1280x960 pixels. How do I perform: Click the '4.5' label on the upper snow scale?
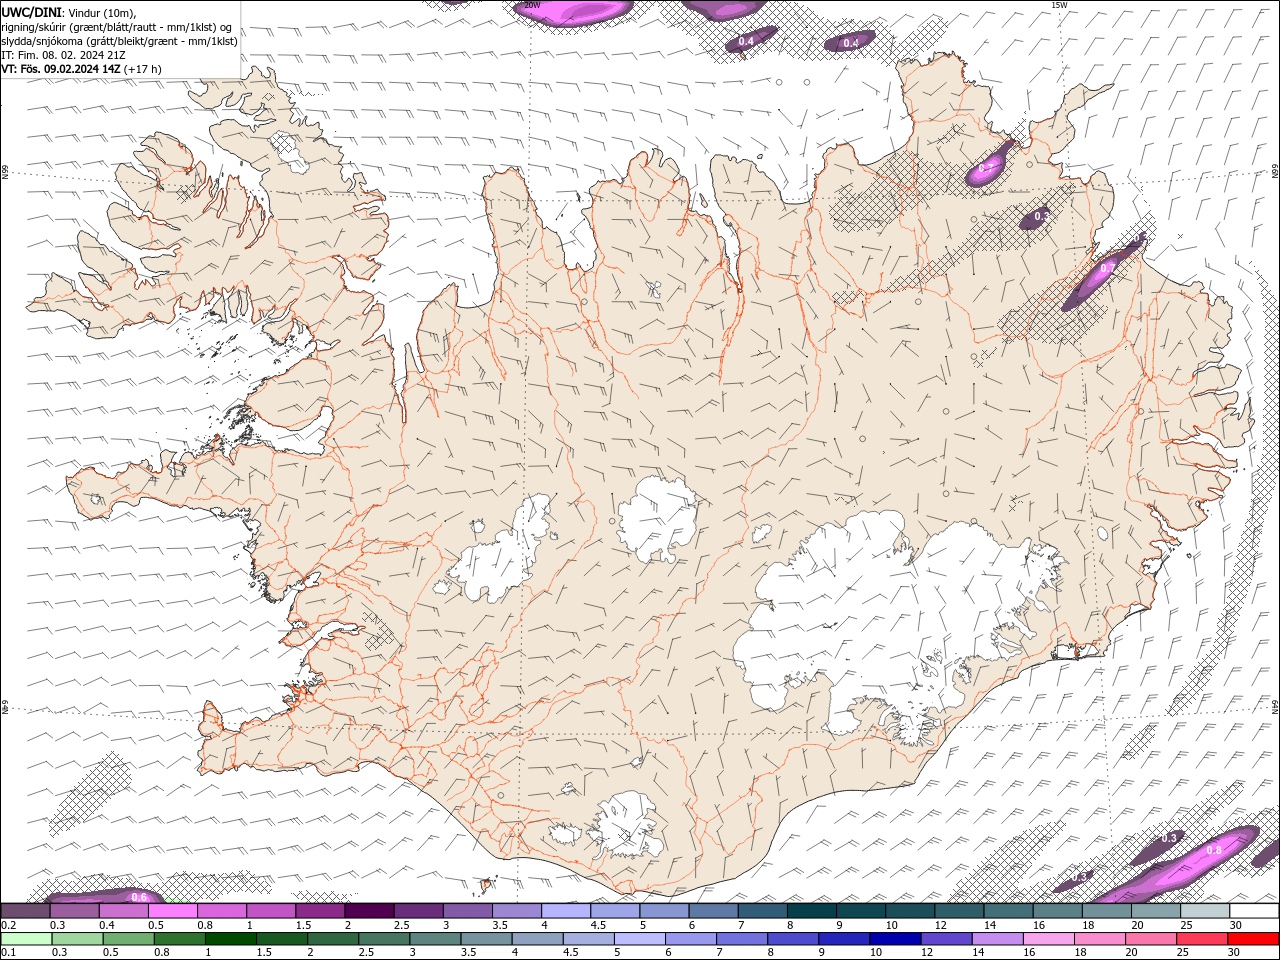(x=598, y=925)
